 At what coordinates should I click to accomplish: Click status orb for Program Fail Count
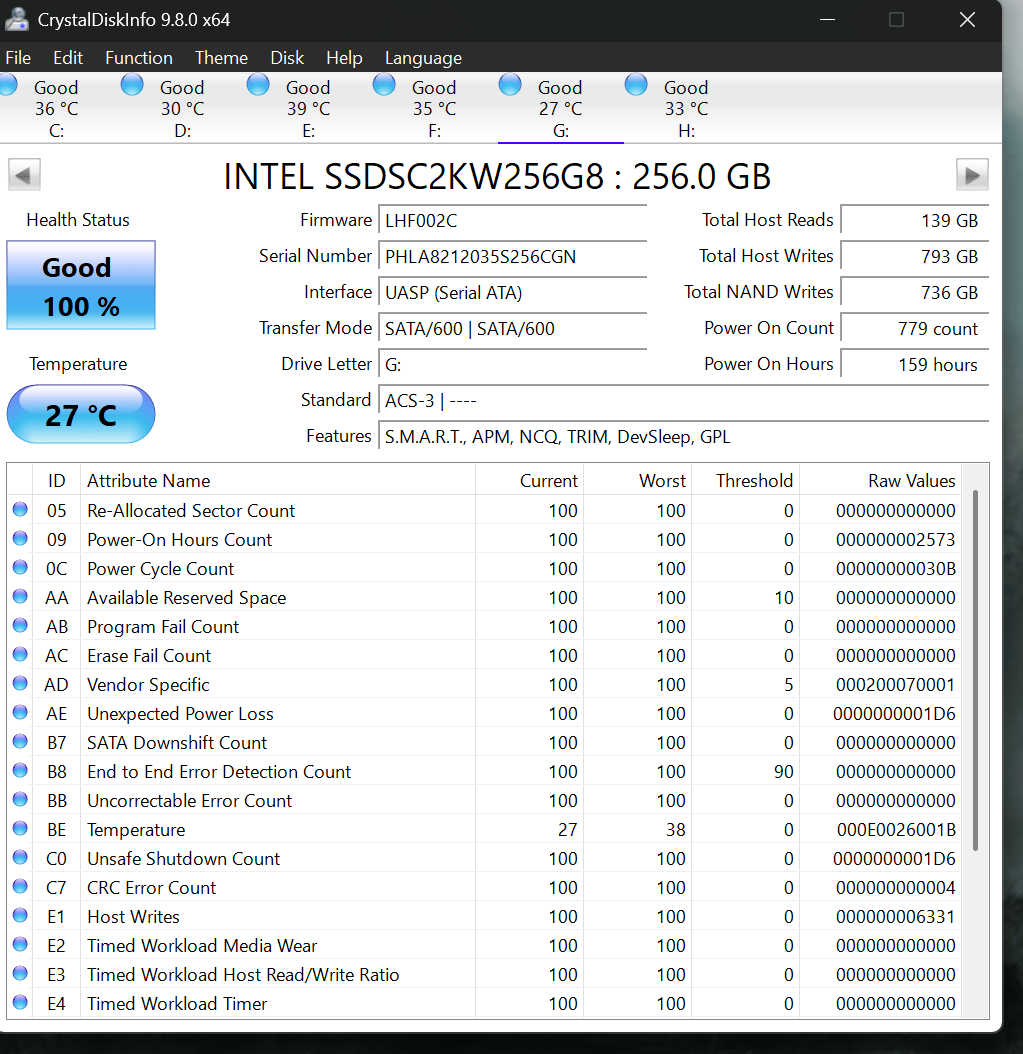(x=20, y=625)
